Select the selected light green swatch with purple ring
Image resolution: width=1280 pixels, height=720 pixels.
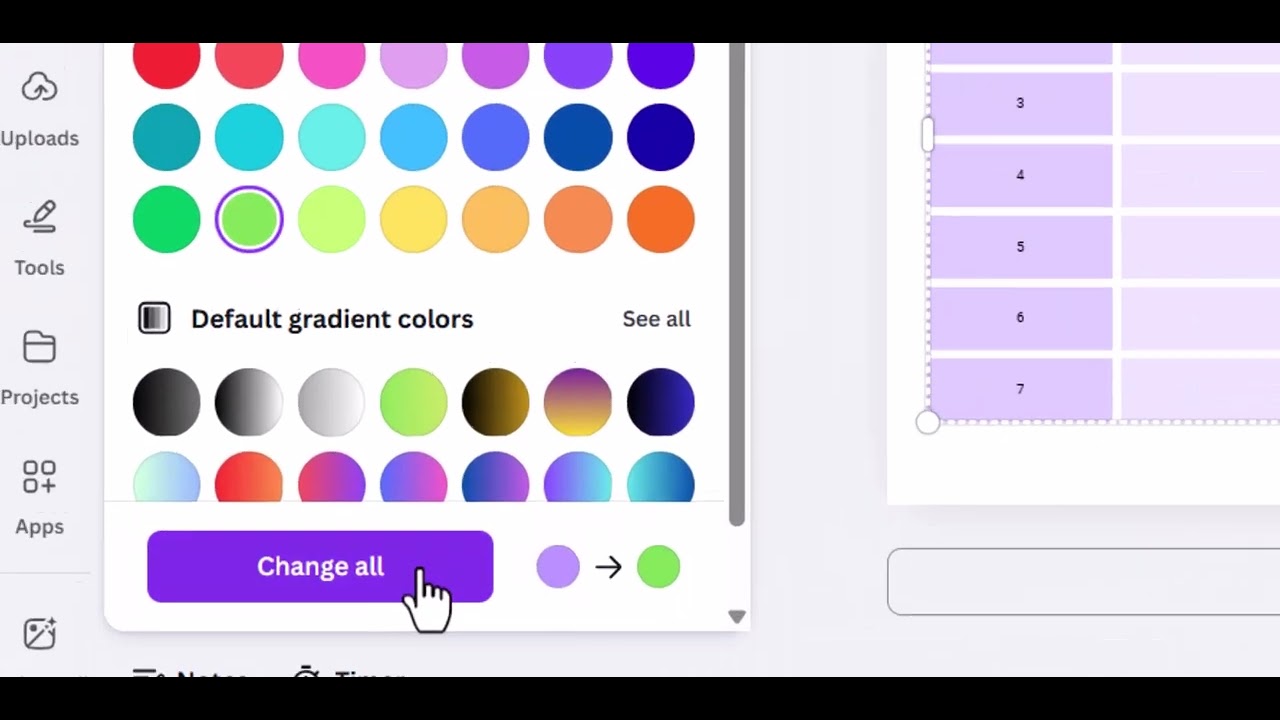click(x=249, y=219)
